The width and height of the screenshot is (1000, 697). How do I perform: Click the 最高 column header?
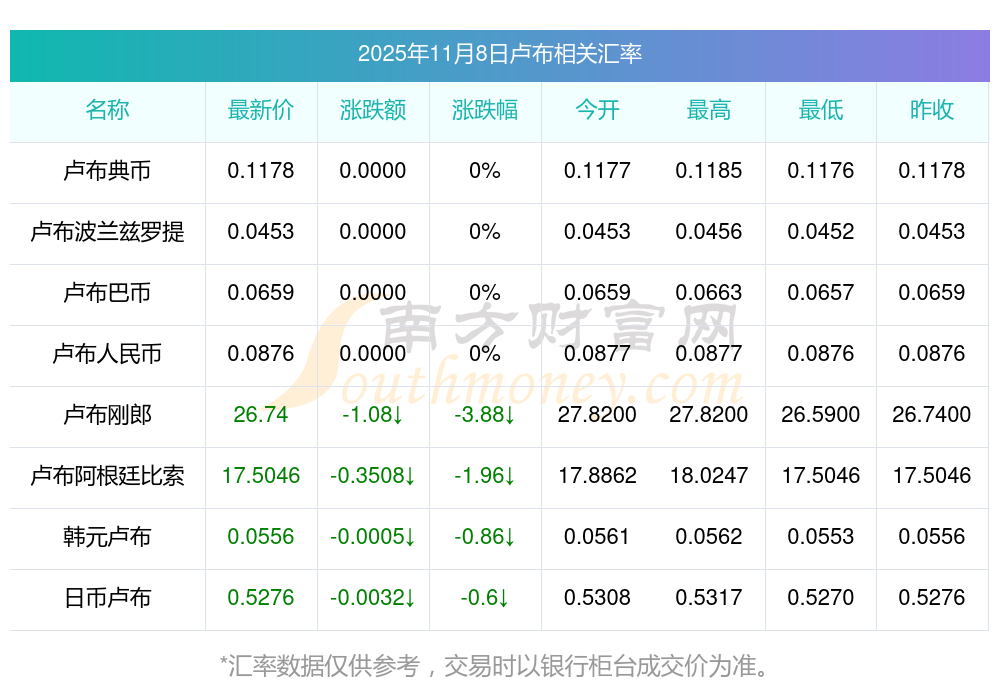(x=709, y=110)
